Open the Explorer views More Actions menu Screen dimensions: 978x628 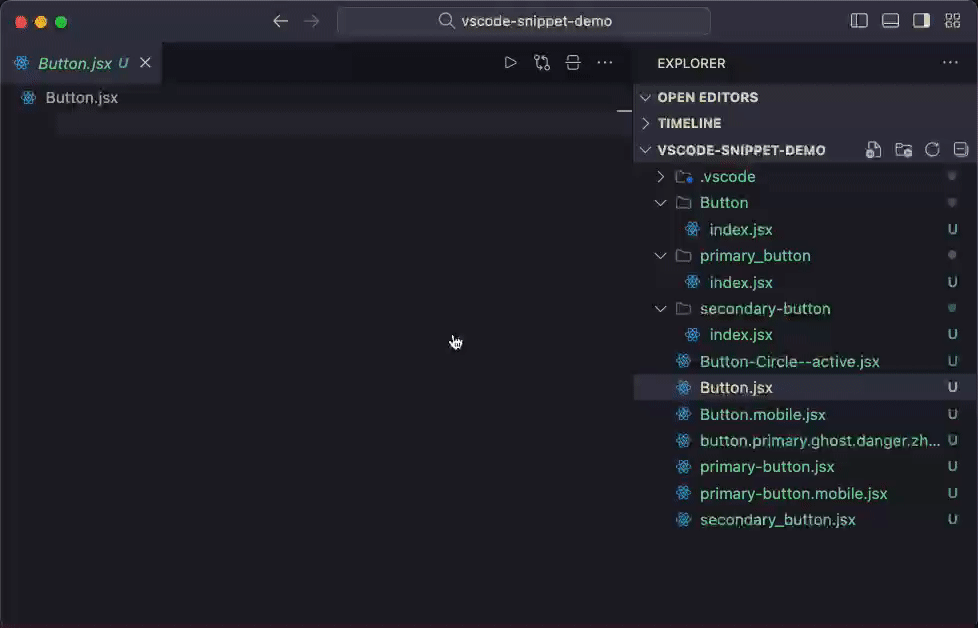(x=950, y=62)
